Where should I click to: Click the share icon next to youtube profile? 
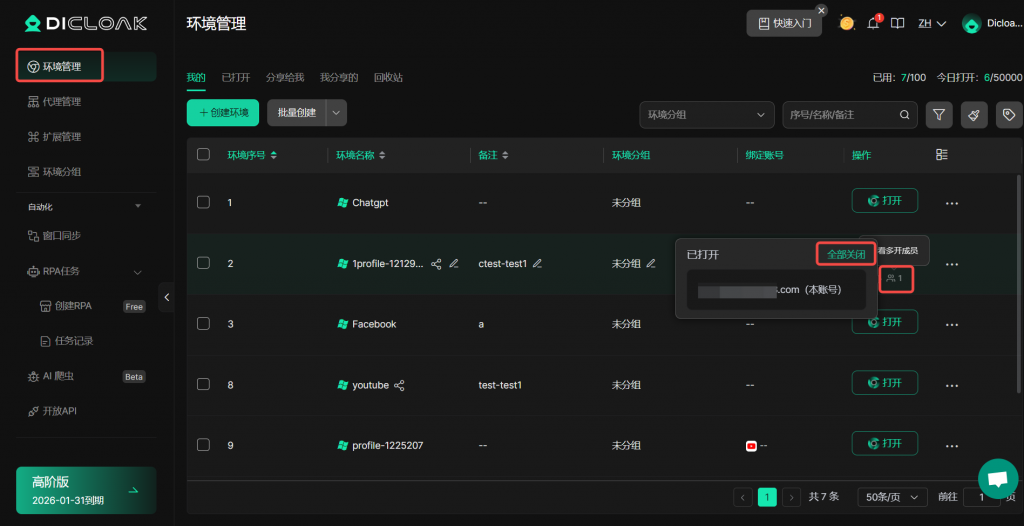(x=400, y=385)
